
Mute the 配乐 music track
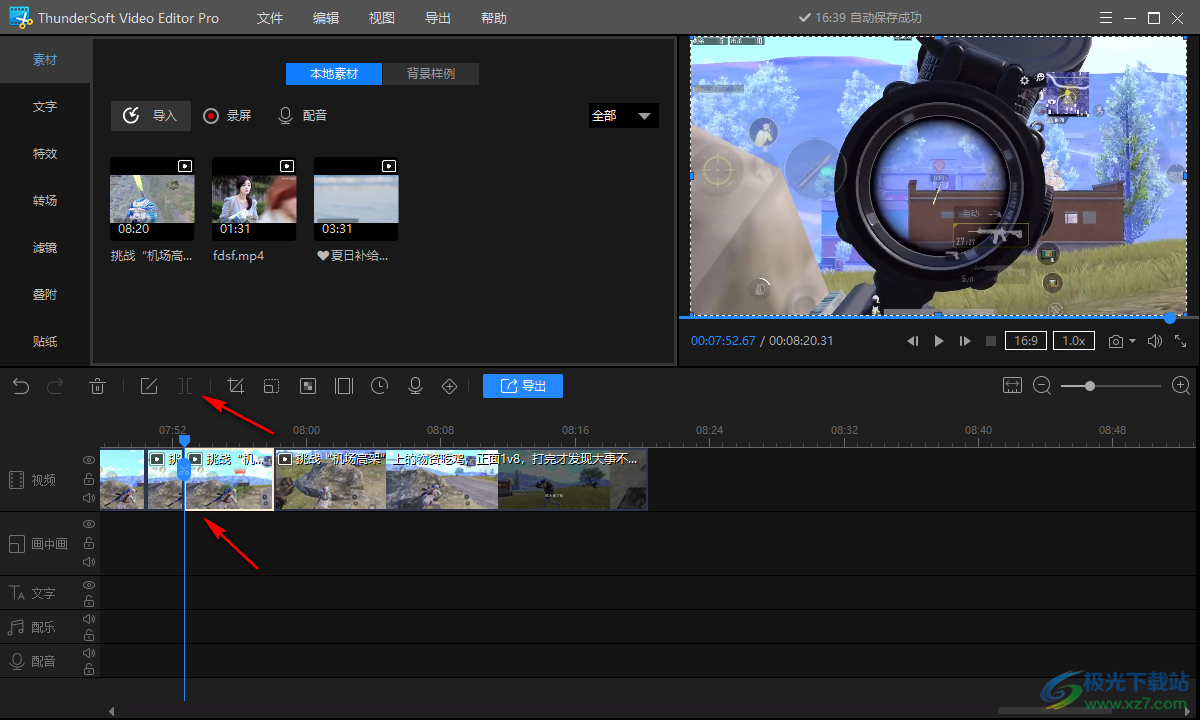click(89, 618)
